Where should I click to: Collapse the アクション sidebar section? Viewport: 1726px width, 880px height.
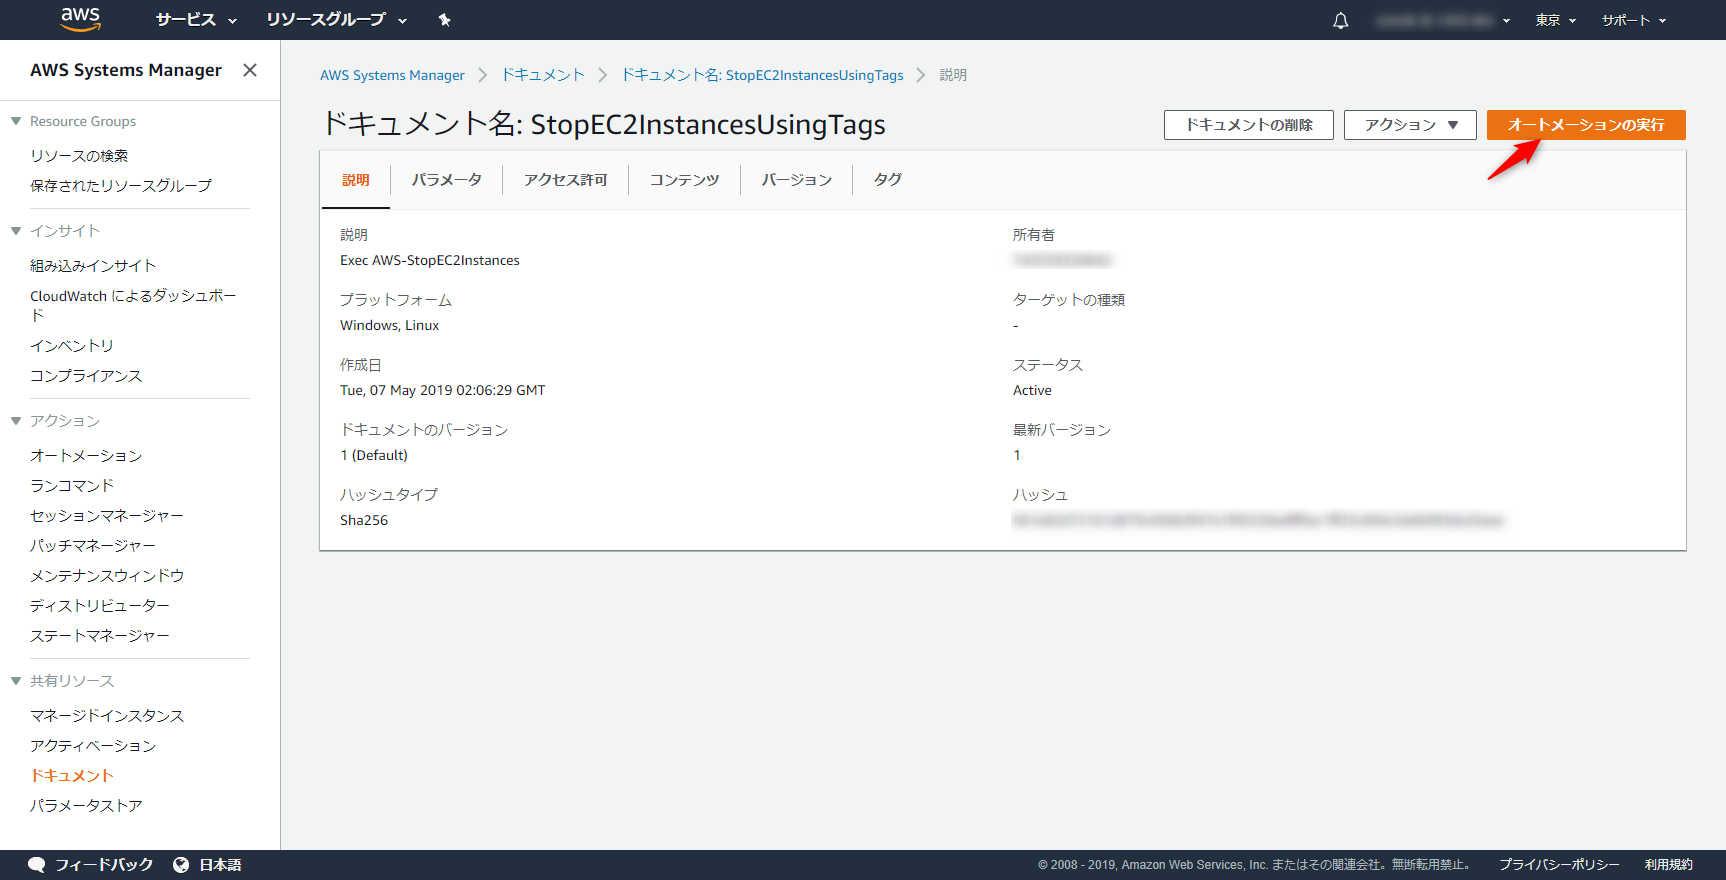tap(16, 421)
